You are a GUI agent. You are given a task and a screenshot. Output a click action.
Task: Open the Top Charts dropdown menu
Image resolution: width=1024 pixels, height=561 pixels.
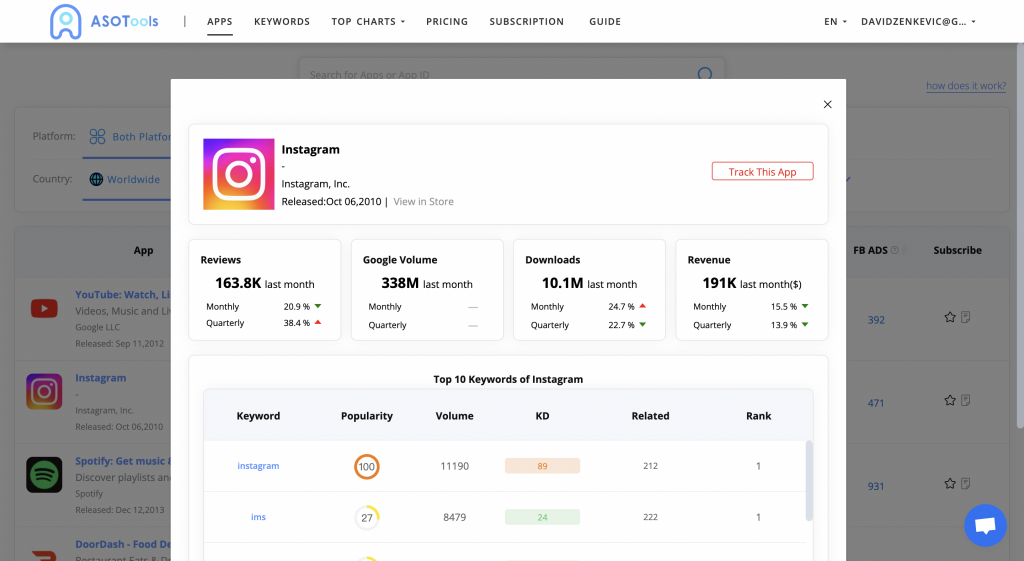[368, 22]
